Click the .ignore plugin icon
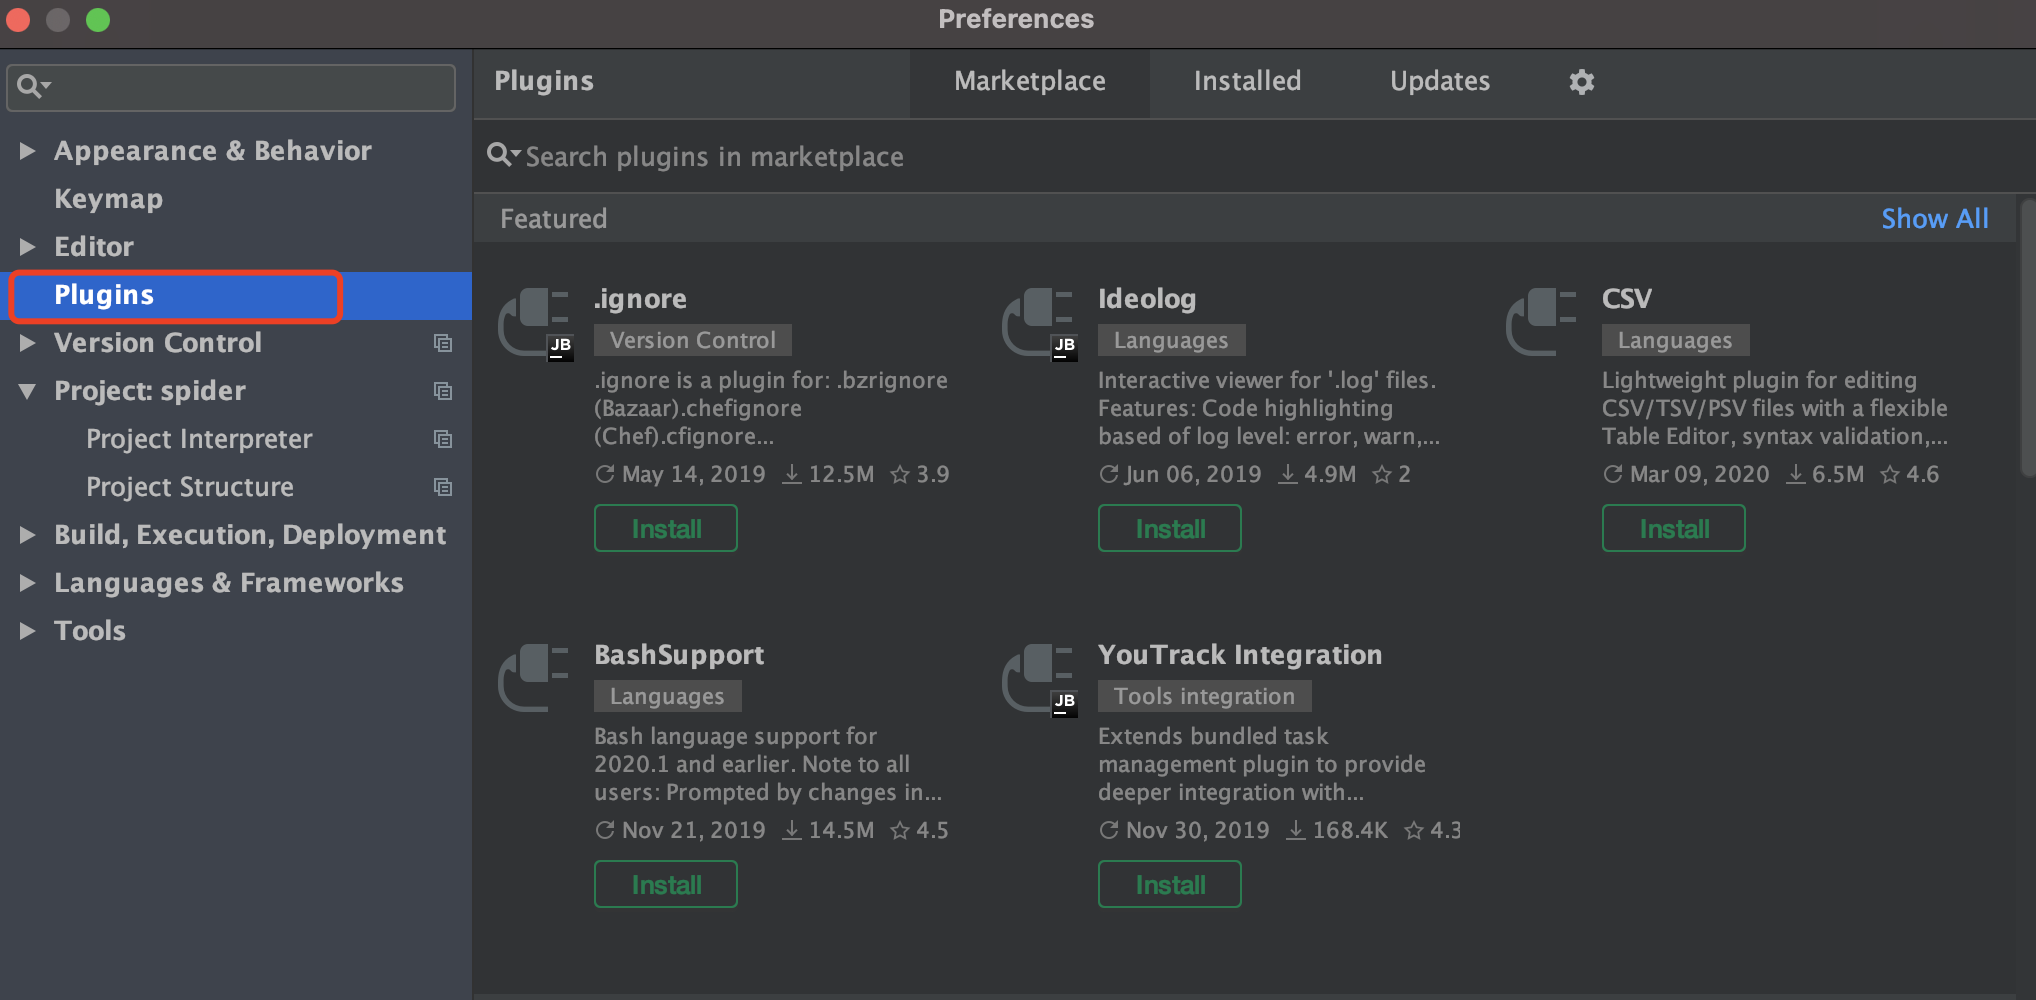 [535, 323]
